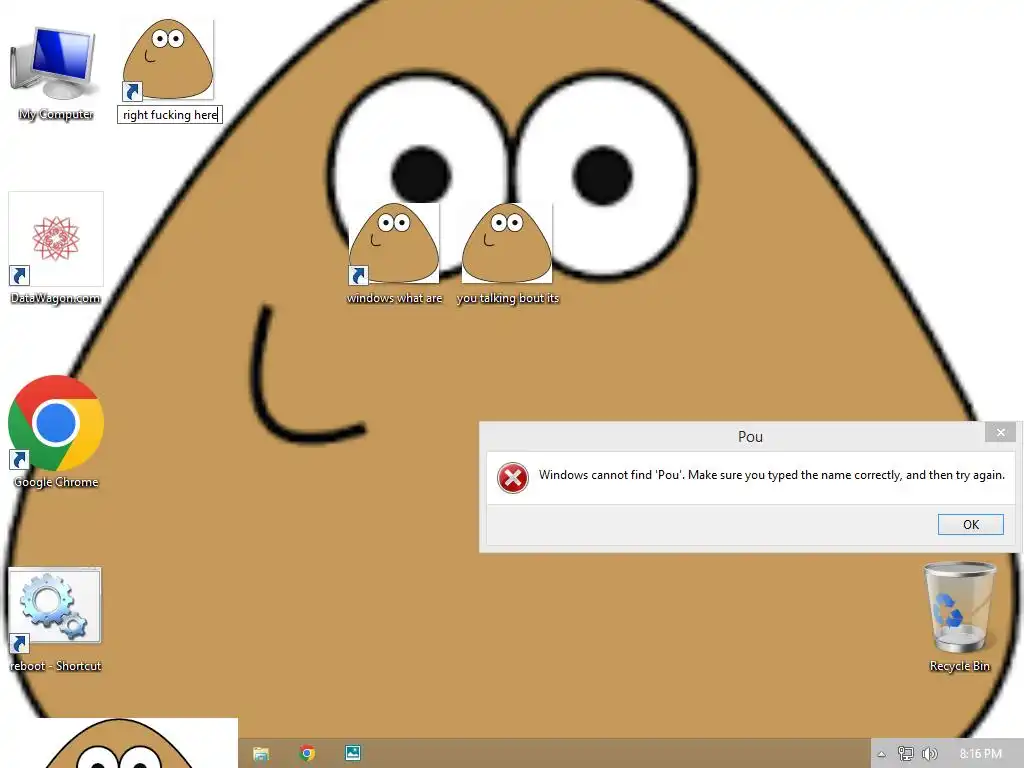Click the red error icon in the dialog
1024x768 pixels.
(513, 477)
